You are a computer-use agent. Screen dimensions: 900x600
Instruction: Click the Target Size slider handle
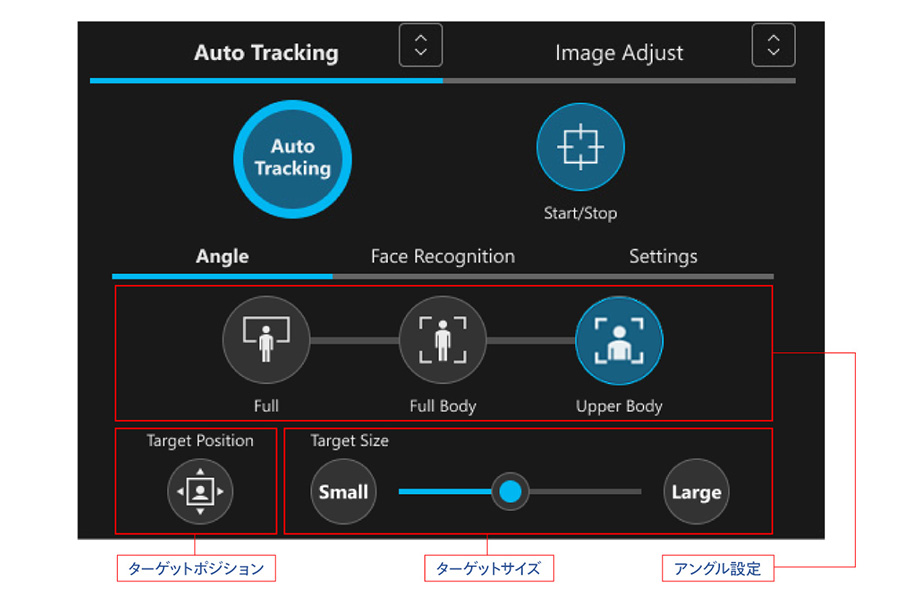(x=511, y=491)
